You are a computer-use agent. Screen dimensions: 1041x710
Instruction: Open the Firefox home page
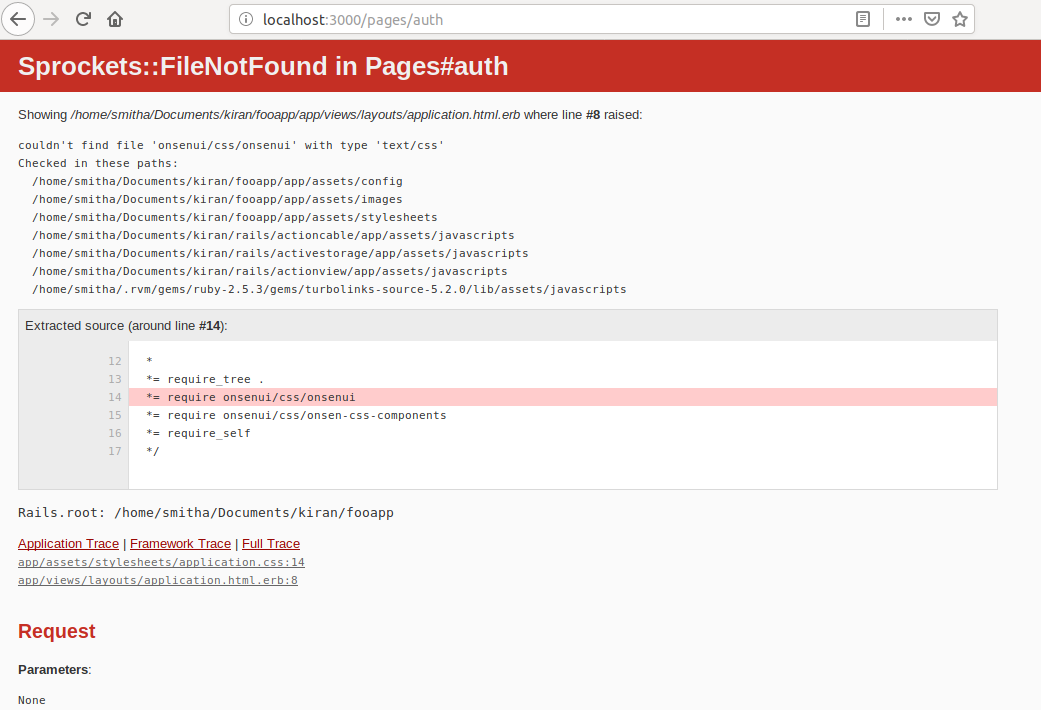114,18
